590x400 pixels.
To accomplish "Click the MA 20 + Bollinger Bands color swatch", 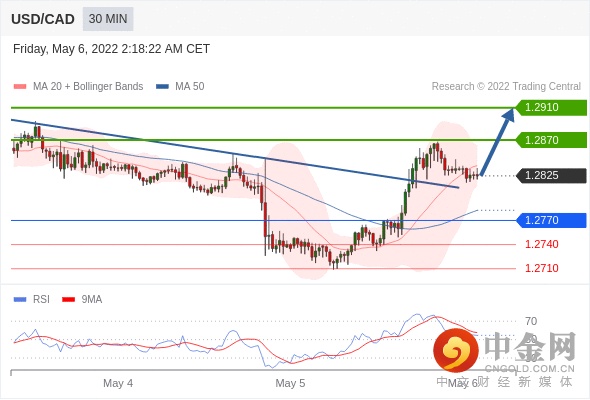I will pyautogui.click(x=20, y=87).
